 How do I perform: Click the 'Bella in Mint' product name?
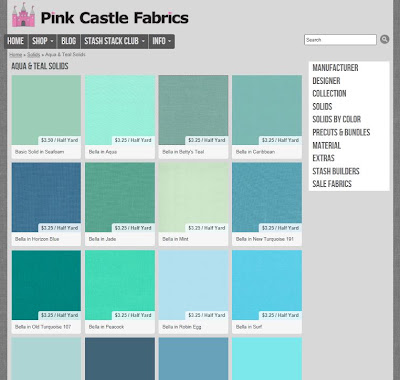click(175, 239)
